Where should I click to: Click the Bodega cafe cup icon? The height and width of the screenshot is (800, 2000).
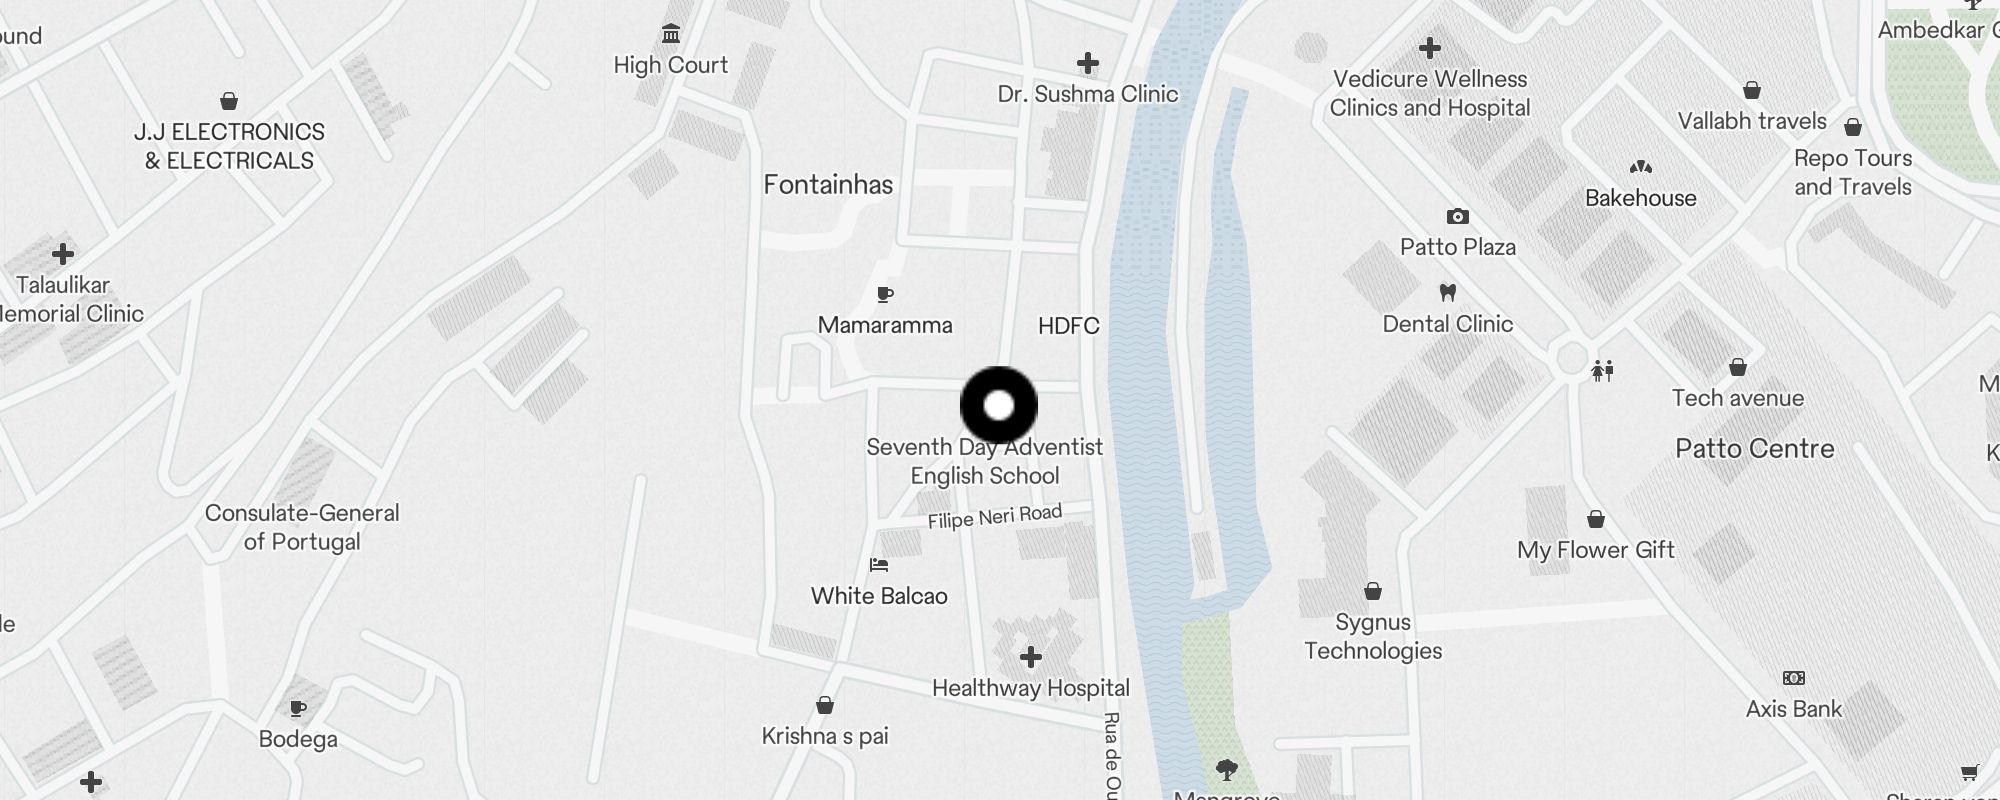coord(298,709)
